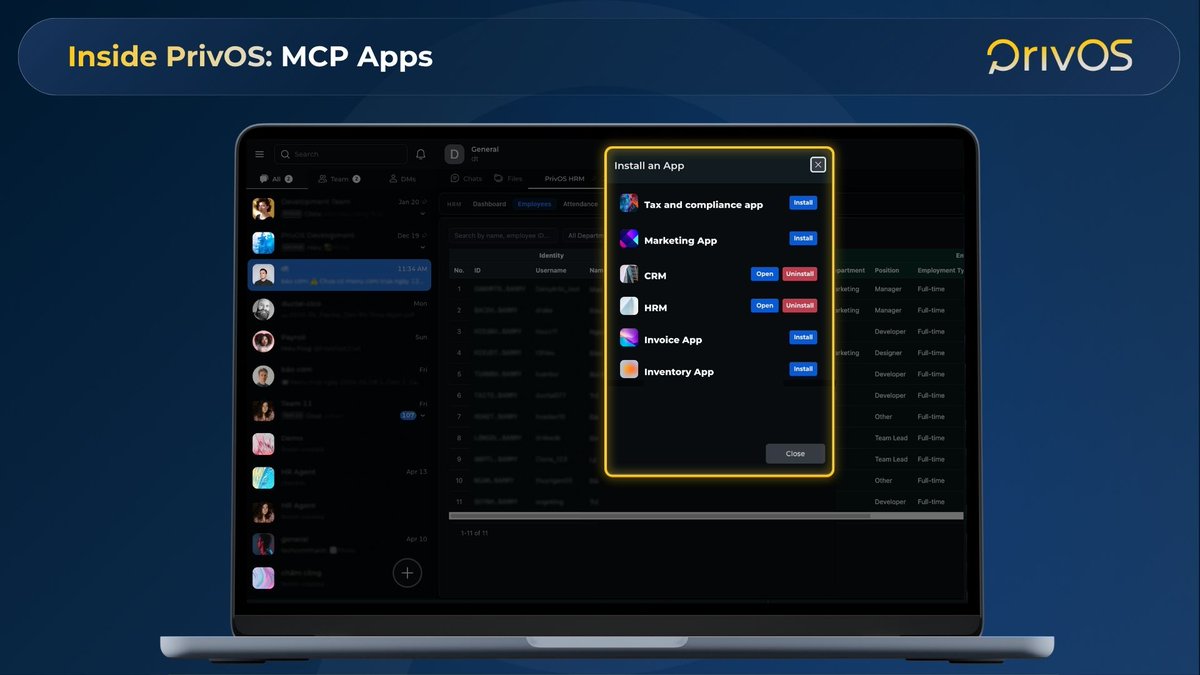Install the Tax and compliance app
The image size is (1200, 675).
click(x=803, y=203)
